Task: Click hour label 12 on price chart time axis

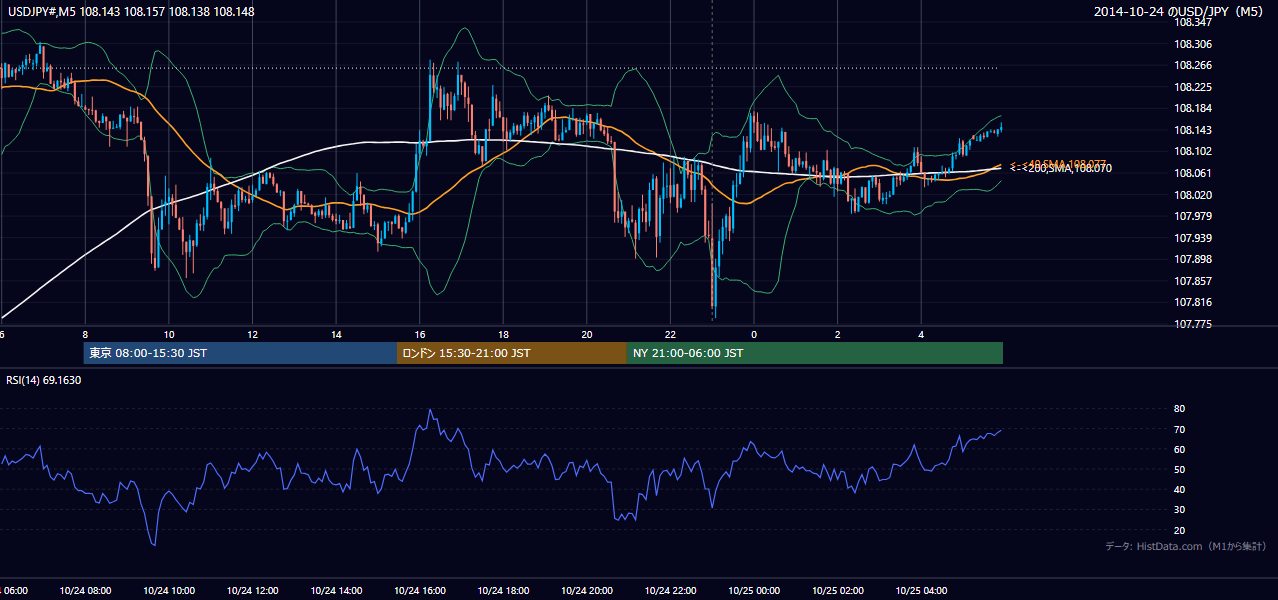Action: coord(253,334)
